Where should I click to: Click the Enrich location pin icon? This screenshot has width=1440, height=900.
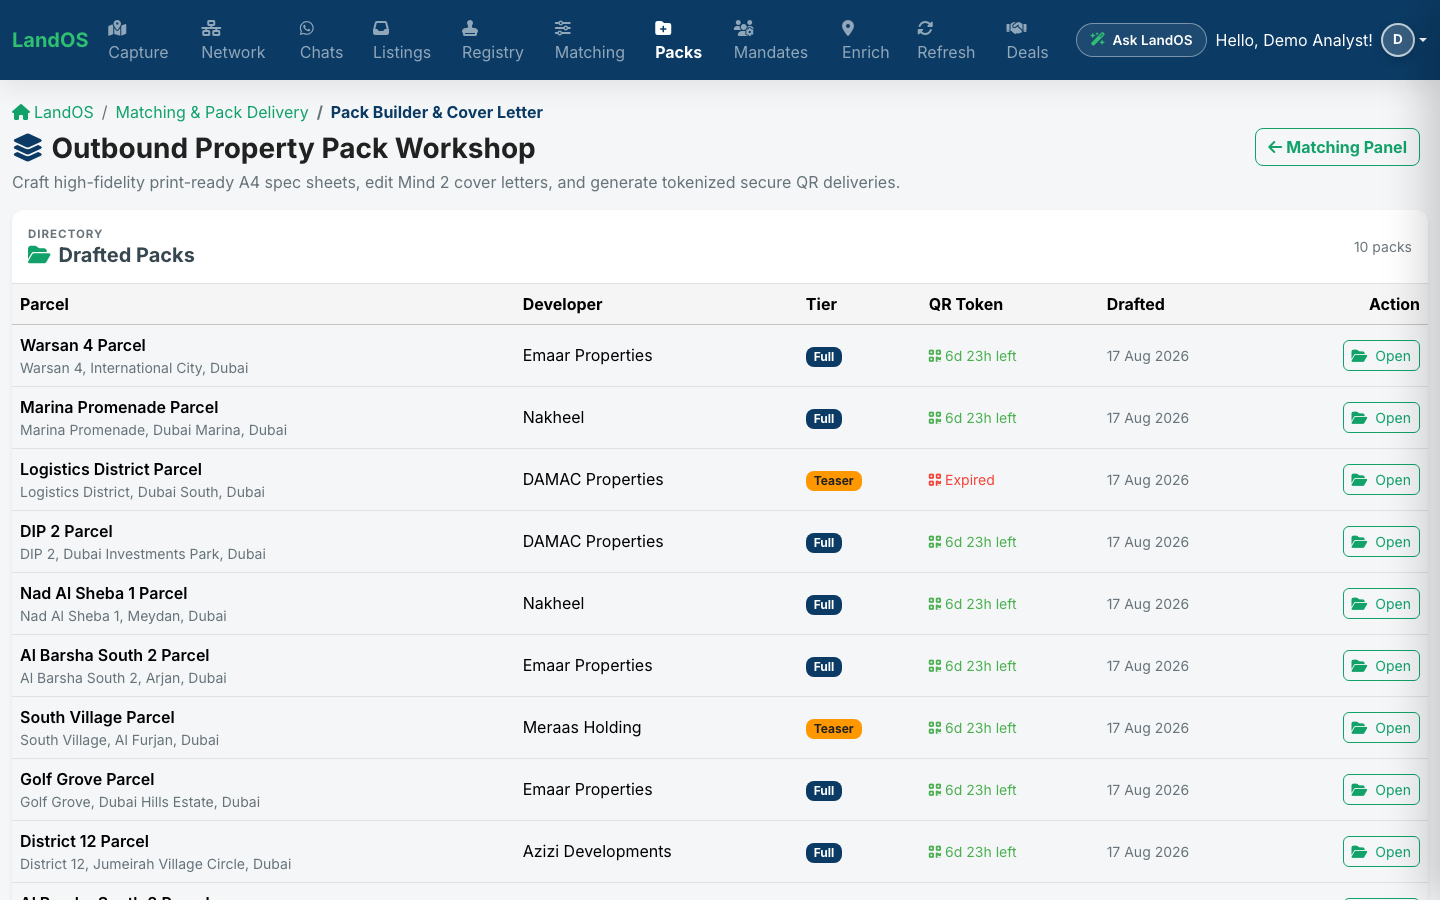848,28
